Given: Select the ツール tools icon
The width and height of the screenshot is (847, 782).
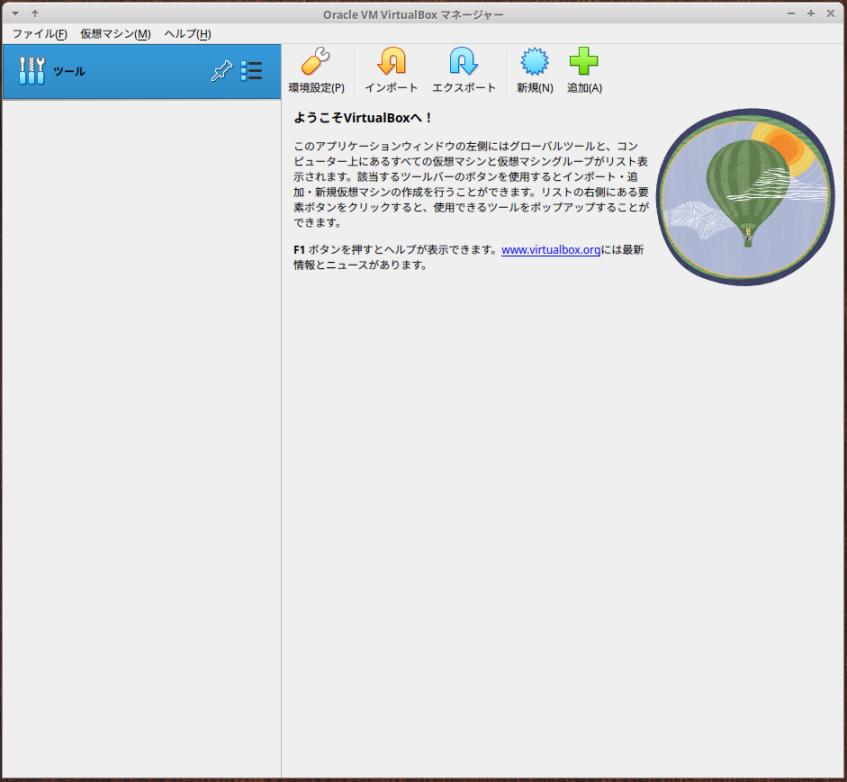Looking at the screenshot, I should point(32,71).
